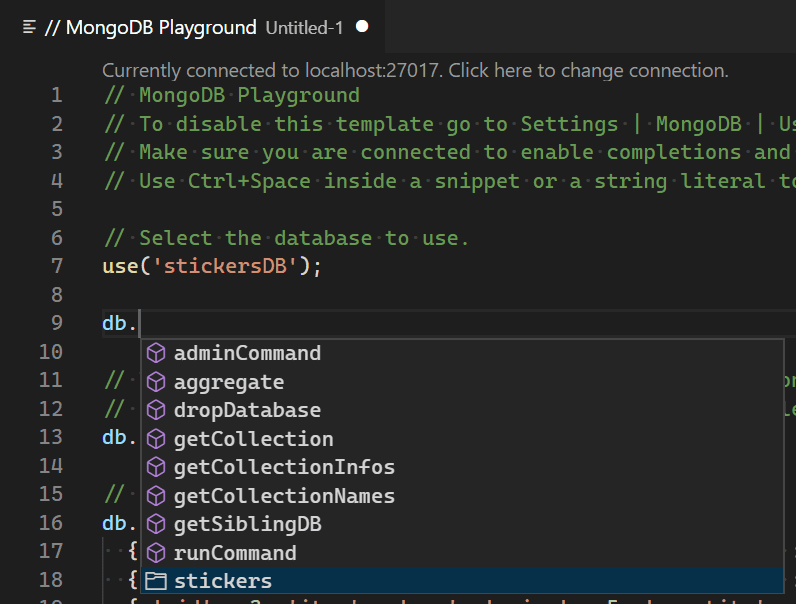Click the cube icon next to runCommand
796x604 pixels.
155,553
